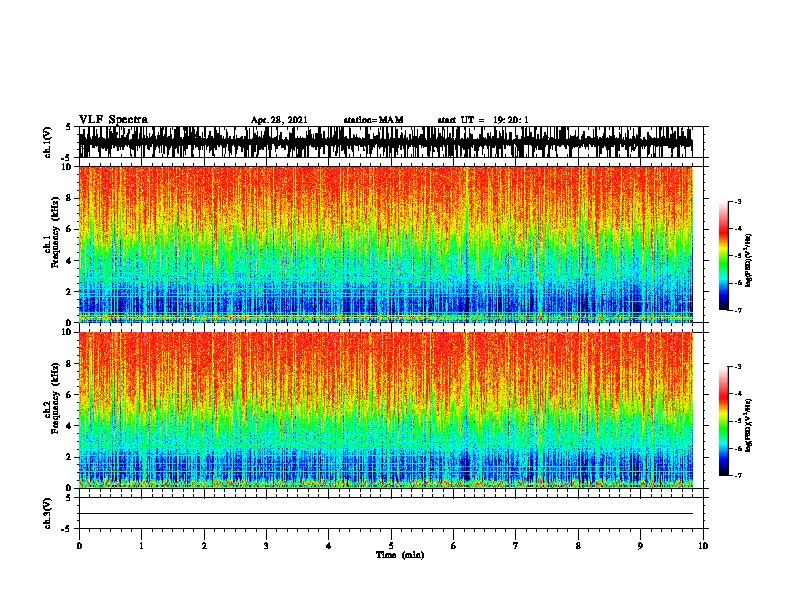Click the time axis tick label "9"
The height and width of the screenshot is (612, 792).
pyautogui.click(x=640, y=546)
